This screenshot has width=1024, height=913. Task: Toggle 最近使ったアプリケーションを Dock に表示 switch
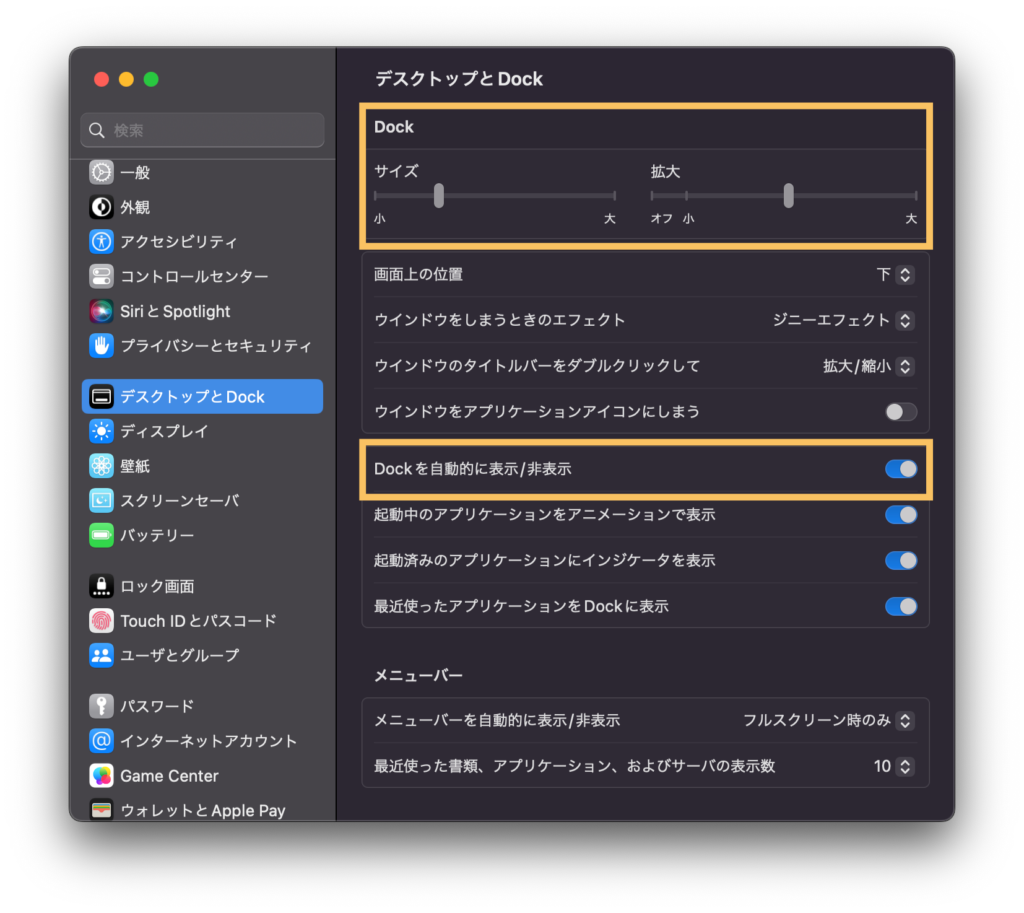point(901,606)
